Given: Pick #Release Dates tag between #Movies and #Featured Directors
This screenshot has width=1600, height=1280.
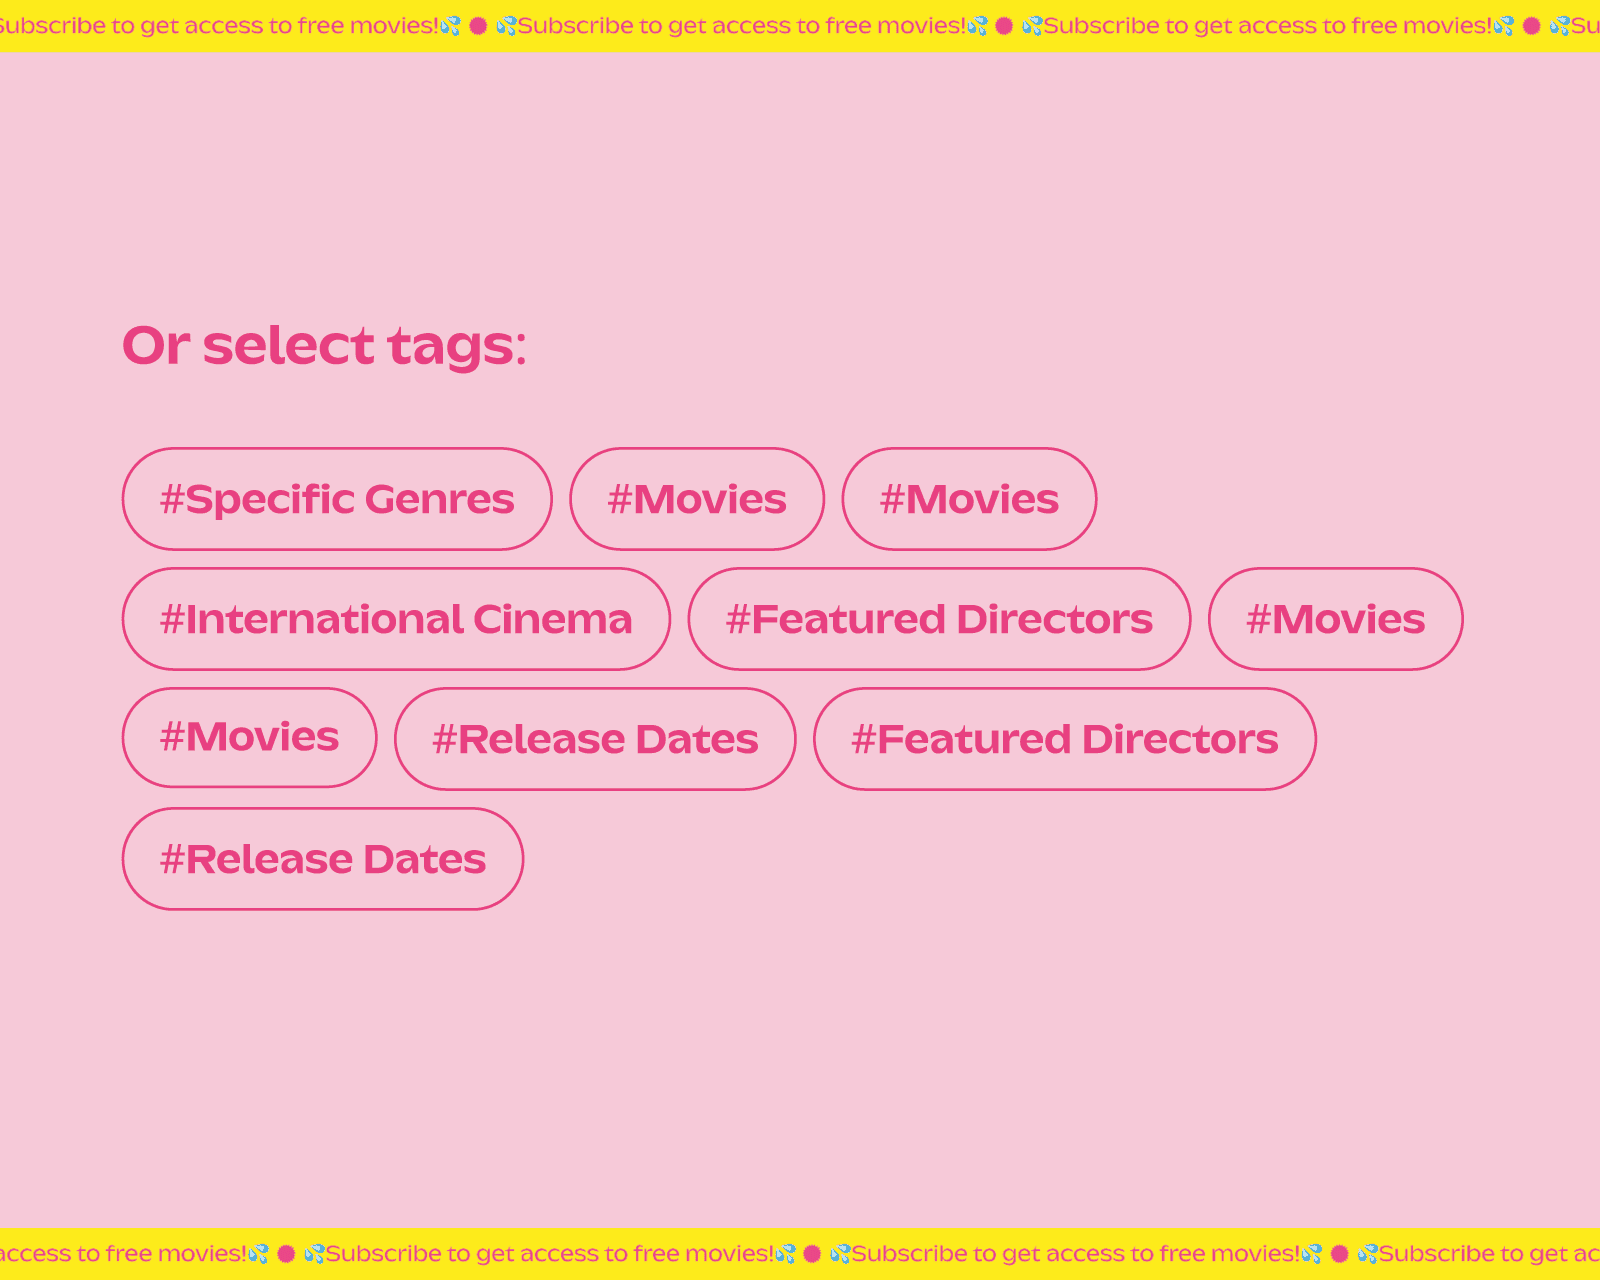Looking at the screenshot, I should point(595,739).
